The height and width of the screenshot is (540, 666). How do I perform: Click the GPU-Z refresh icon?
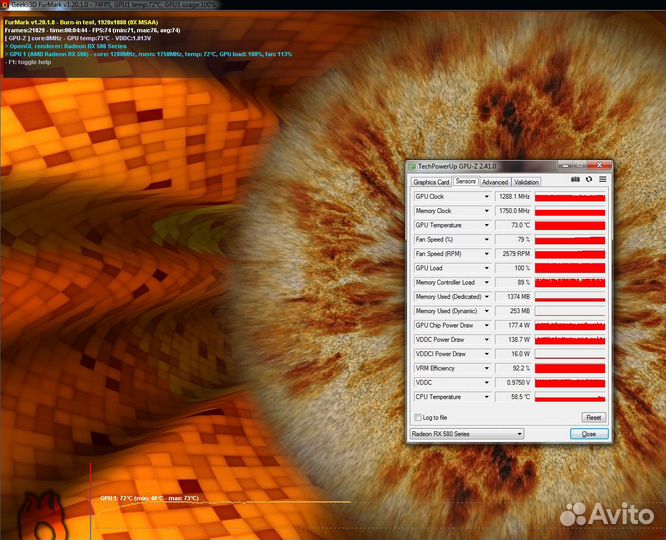(x=589, y=179)
